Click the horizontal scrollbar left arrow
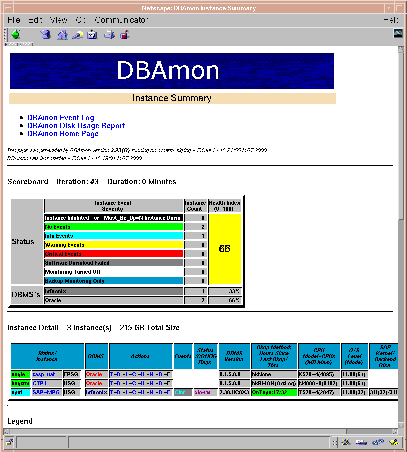Image resolution: width=407 pixels, height=452 pixels. tap(6, 431)
